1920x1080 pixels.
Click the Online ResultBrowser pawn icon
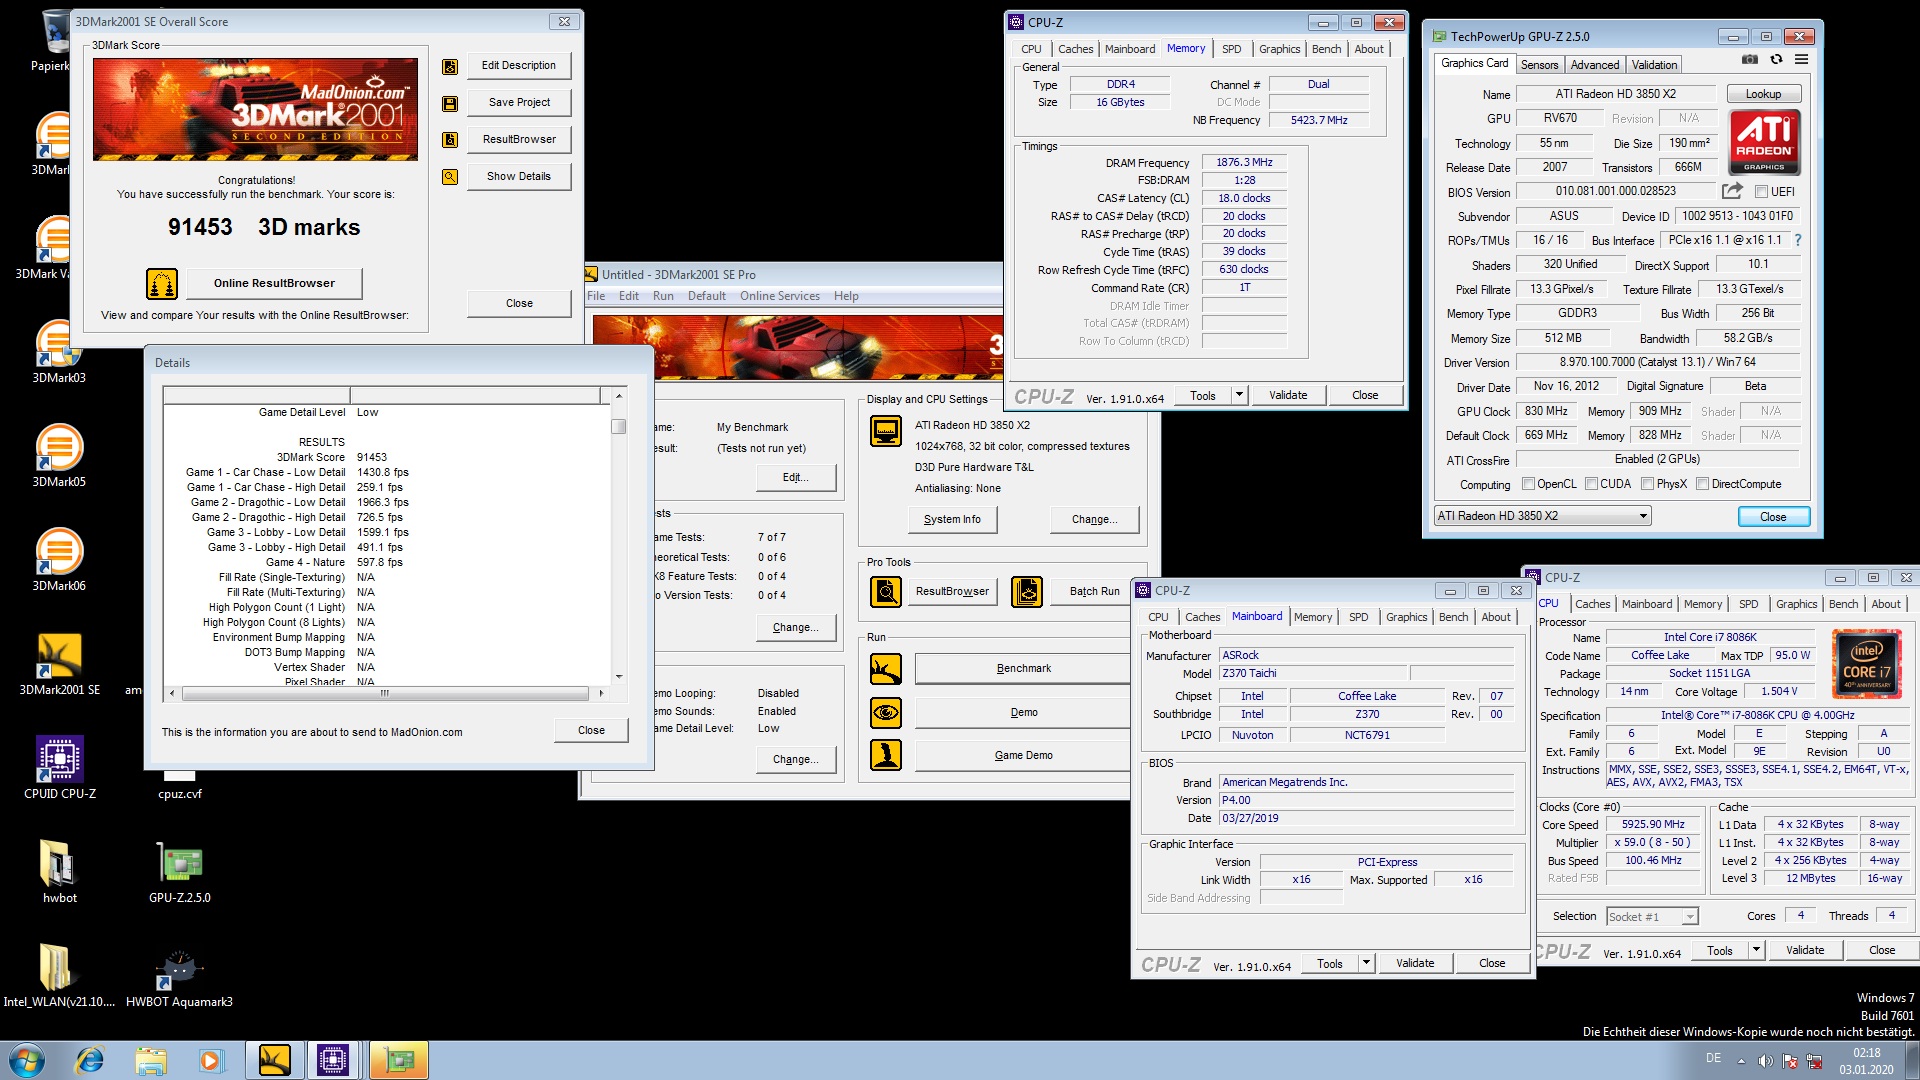(162, 284)
